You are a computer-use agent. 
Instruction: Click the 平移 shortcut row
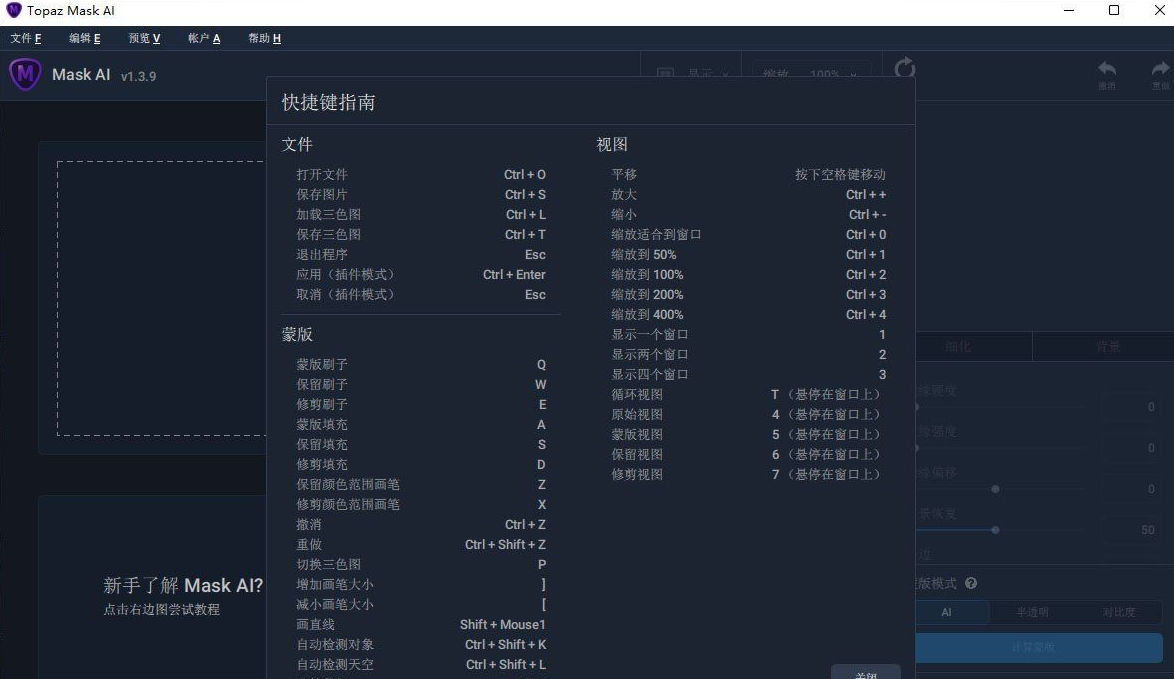point(749,174)
